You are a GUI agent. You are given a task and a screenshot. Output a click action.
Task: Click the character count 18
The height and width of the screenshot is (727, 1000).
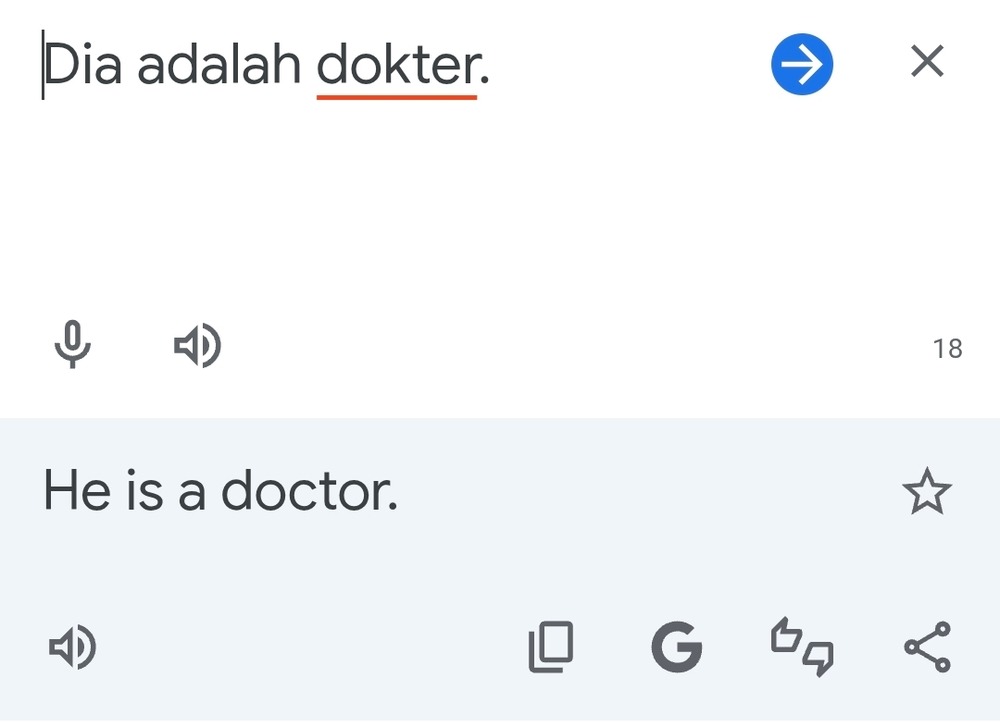[947, 348]
